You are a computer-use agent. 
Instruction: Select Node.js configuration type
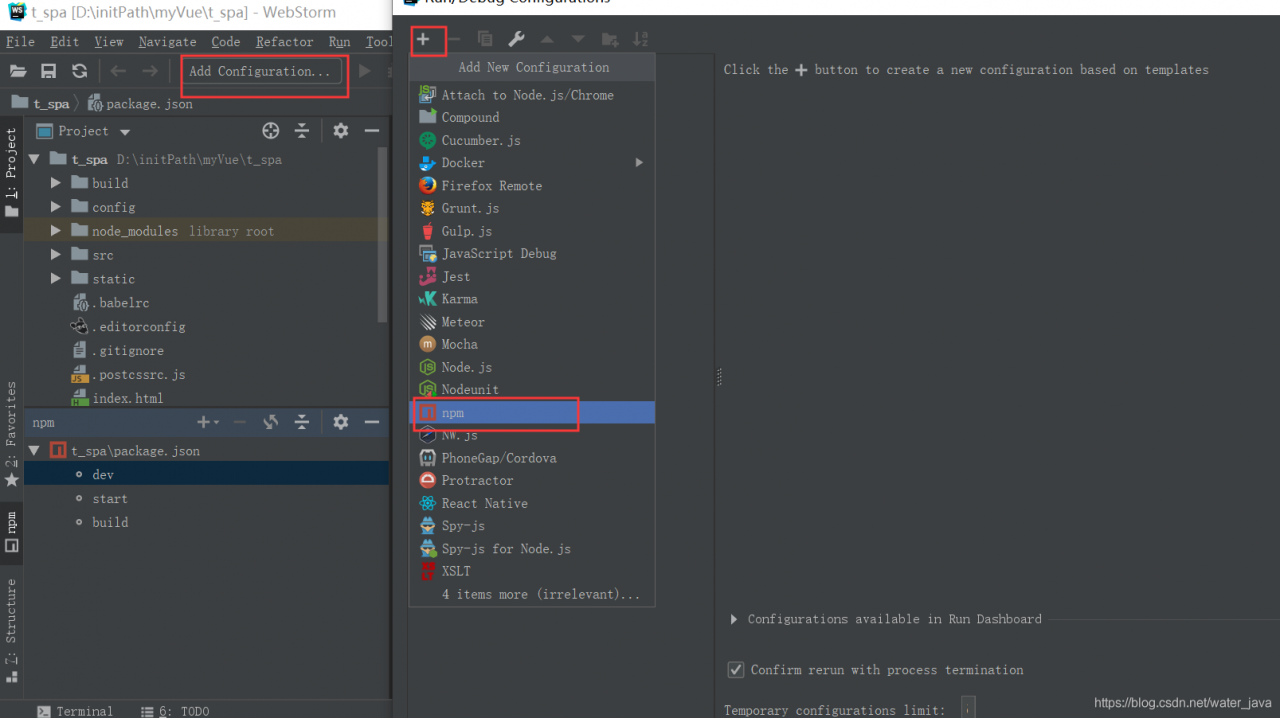[532, 367]
